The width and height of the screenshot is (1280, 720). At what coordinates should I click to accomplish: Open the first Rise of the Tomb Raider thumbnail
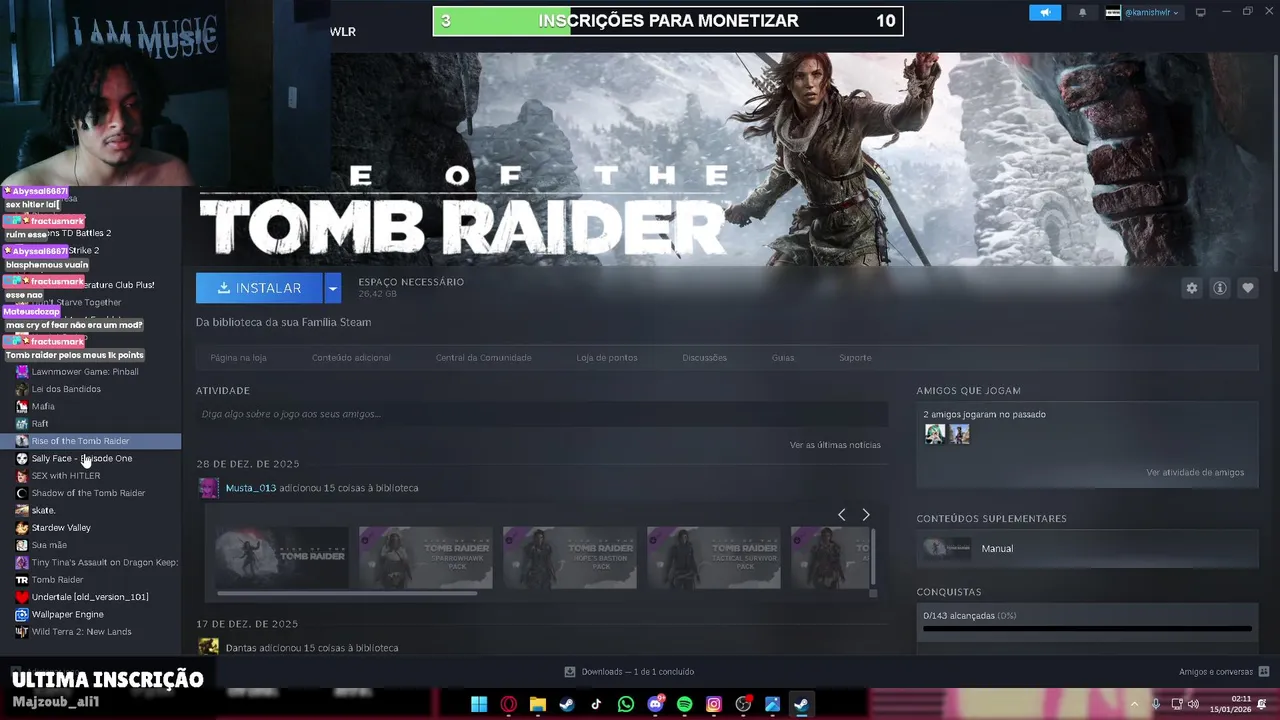click(x=282, y=557)
